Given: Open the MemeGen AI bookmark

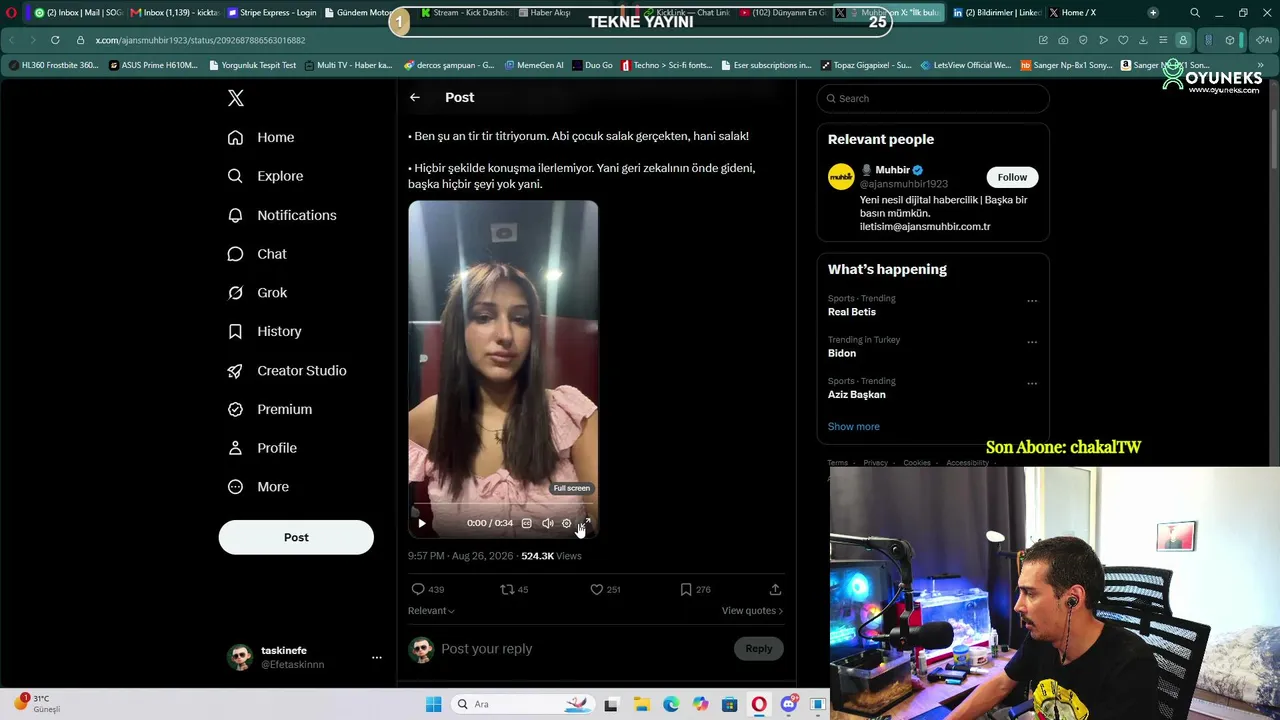Looking at the screenshot, I should (x=534, y=65).
